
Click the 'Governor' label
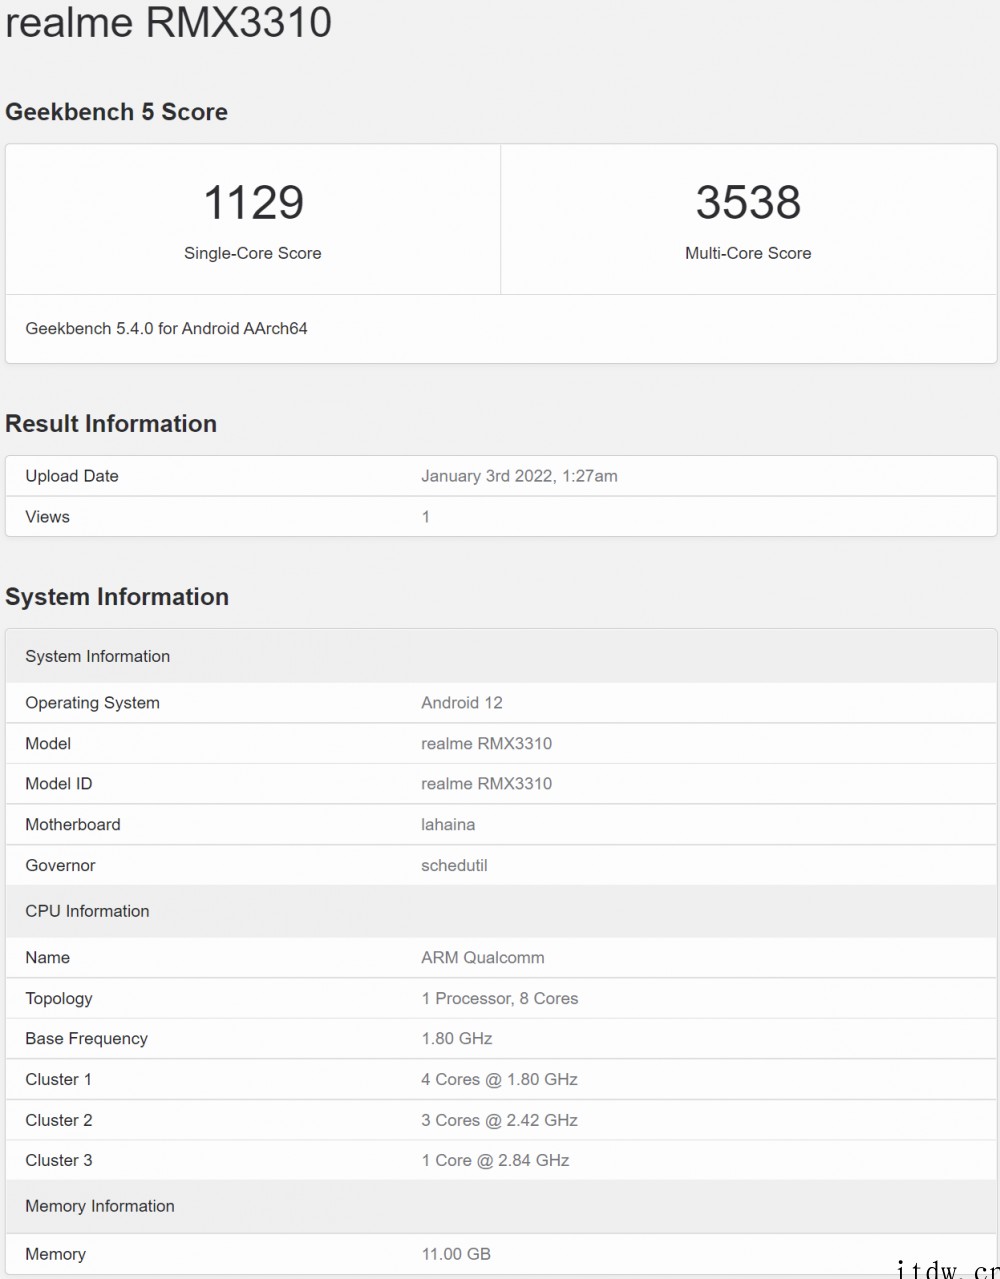click(60, 866)
